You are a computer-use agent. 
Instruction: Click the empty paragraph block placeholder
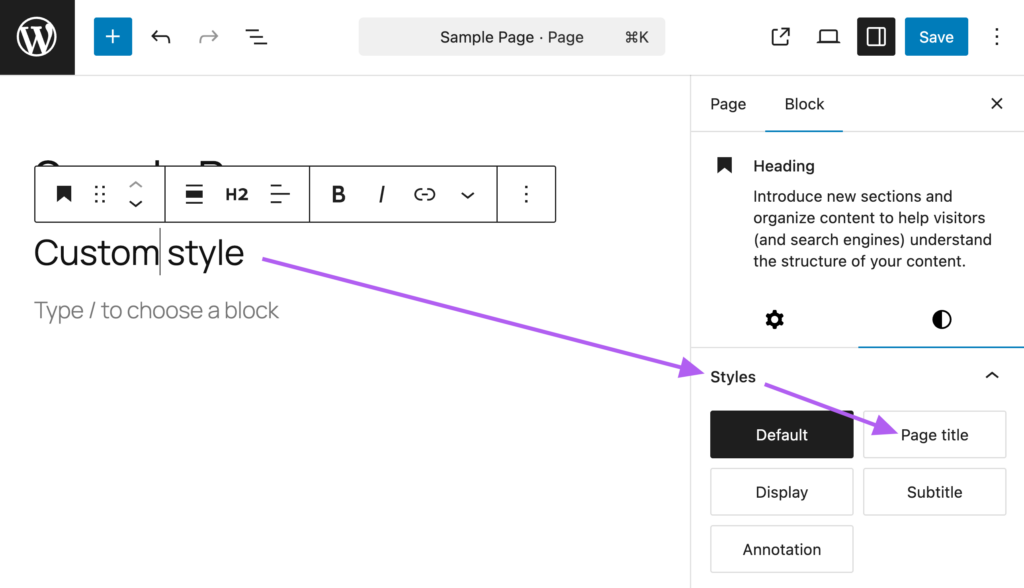tap(157, 310)
